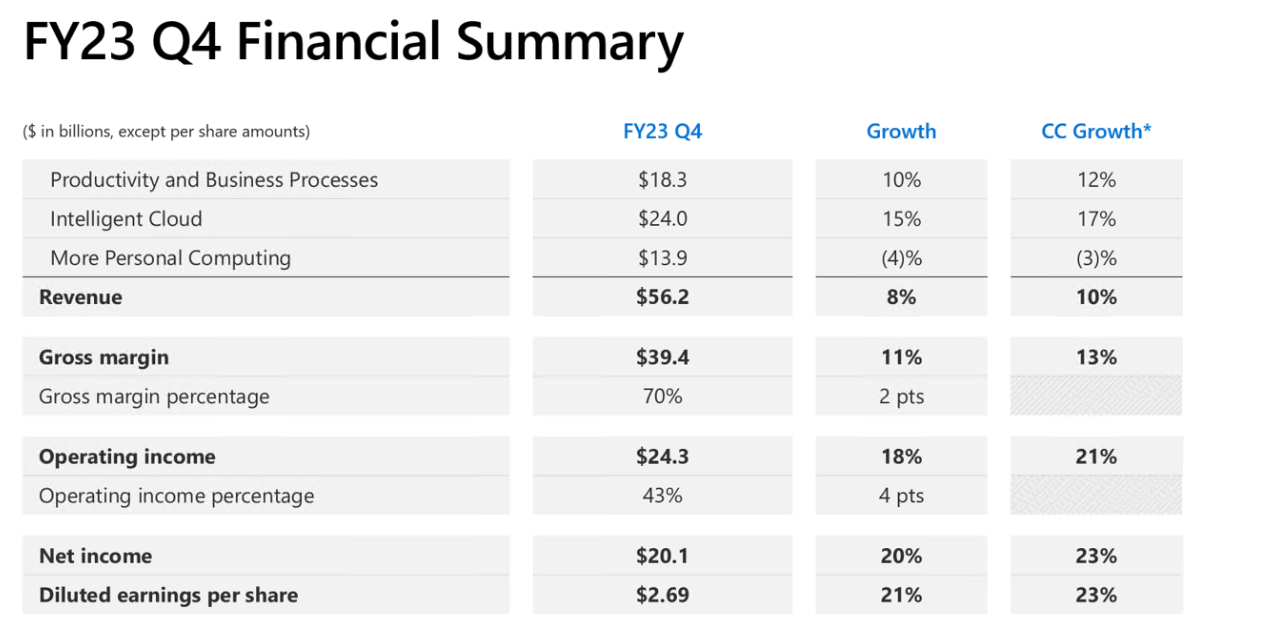Click the Gross margin percentage label

coord(154,397)
